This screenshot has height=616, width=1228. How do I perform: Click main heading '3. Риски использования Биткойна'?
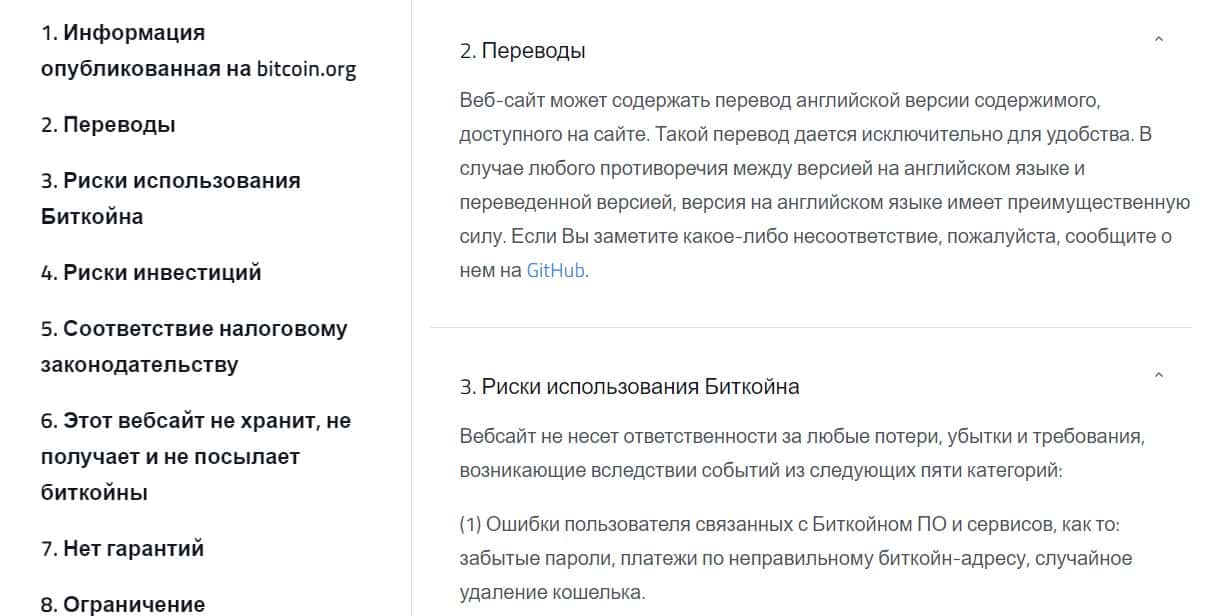point(629,386)
